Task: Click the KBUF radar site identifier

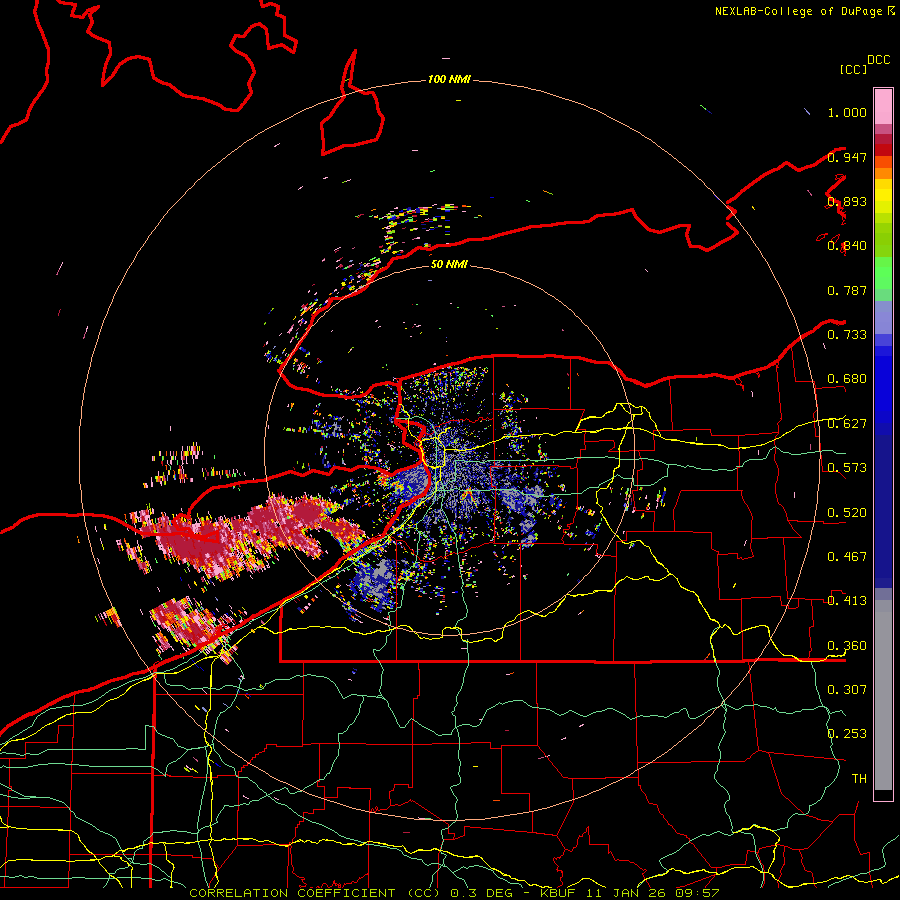Action: (557, 893)
